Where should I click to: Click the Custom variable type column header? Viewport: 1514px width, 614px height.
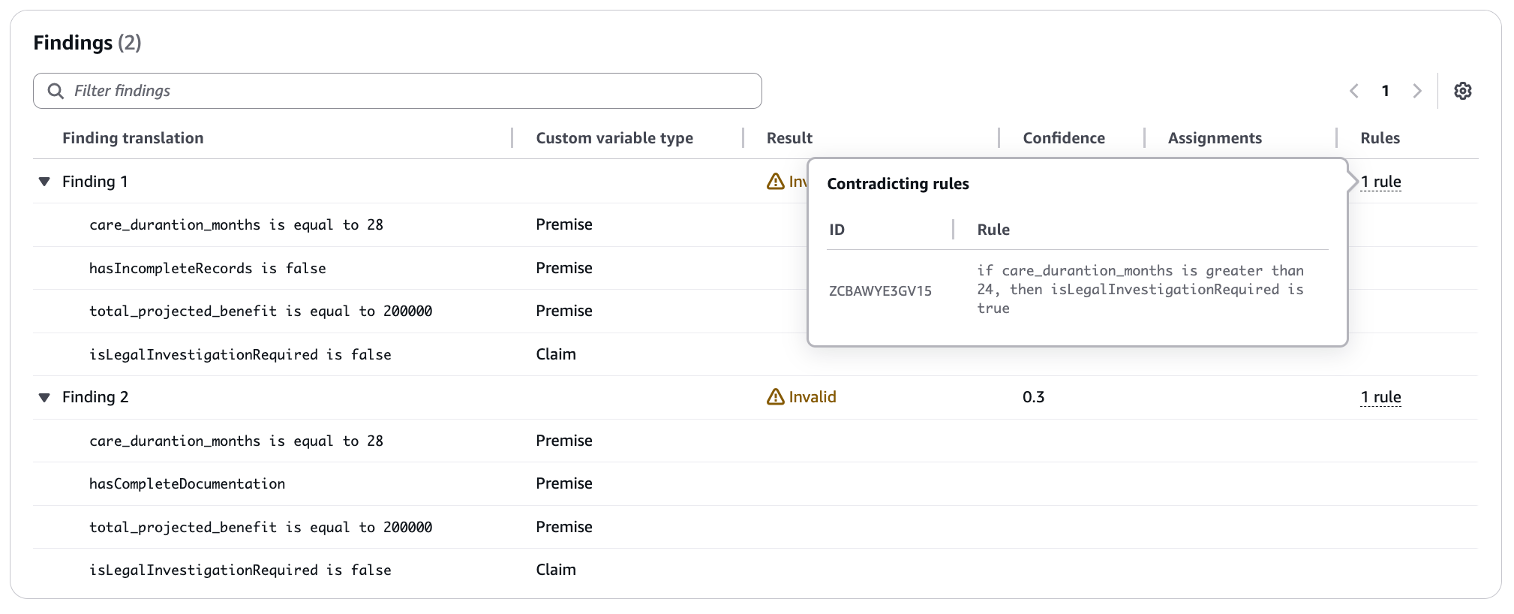pyautogui.click(x=614, y=138)
